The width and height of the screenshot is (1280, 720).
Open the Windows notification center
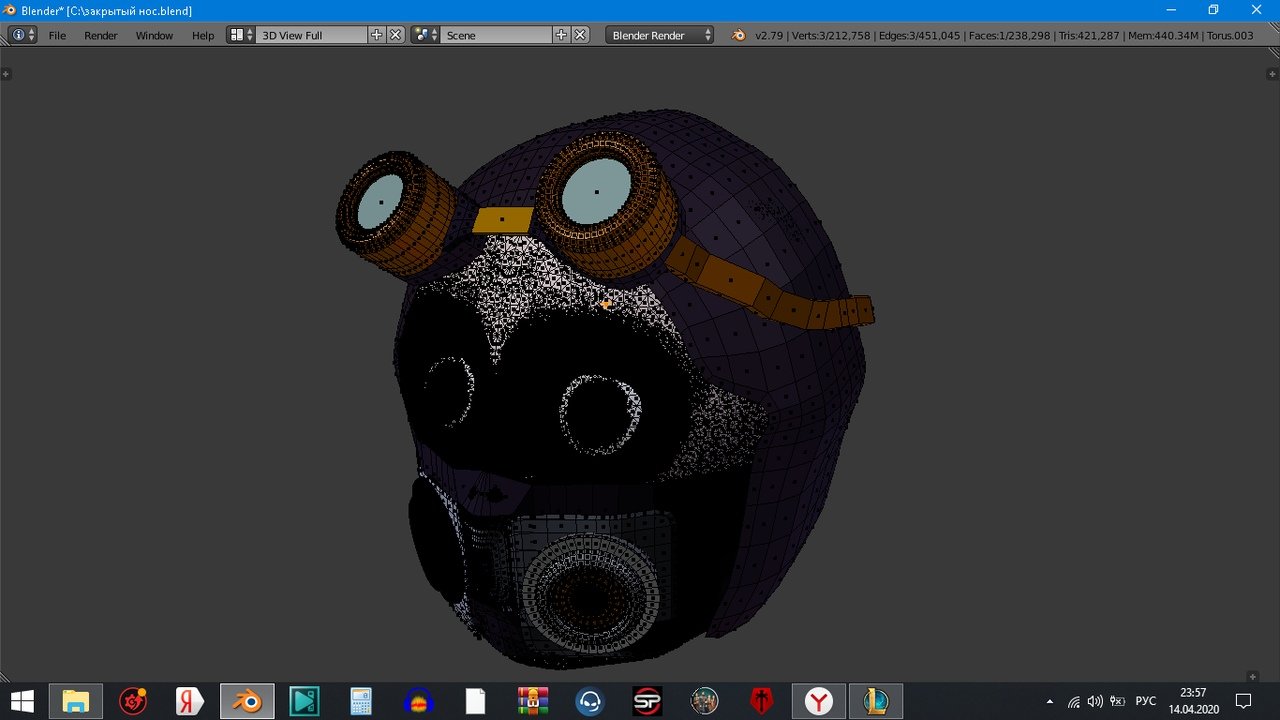[1244, 701]
